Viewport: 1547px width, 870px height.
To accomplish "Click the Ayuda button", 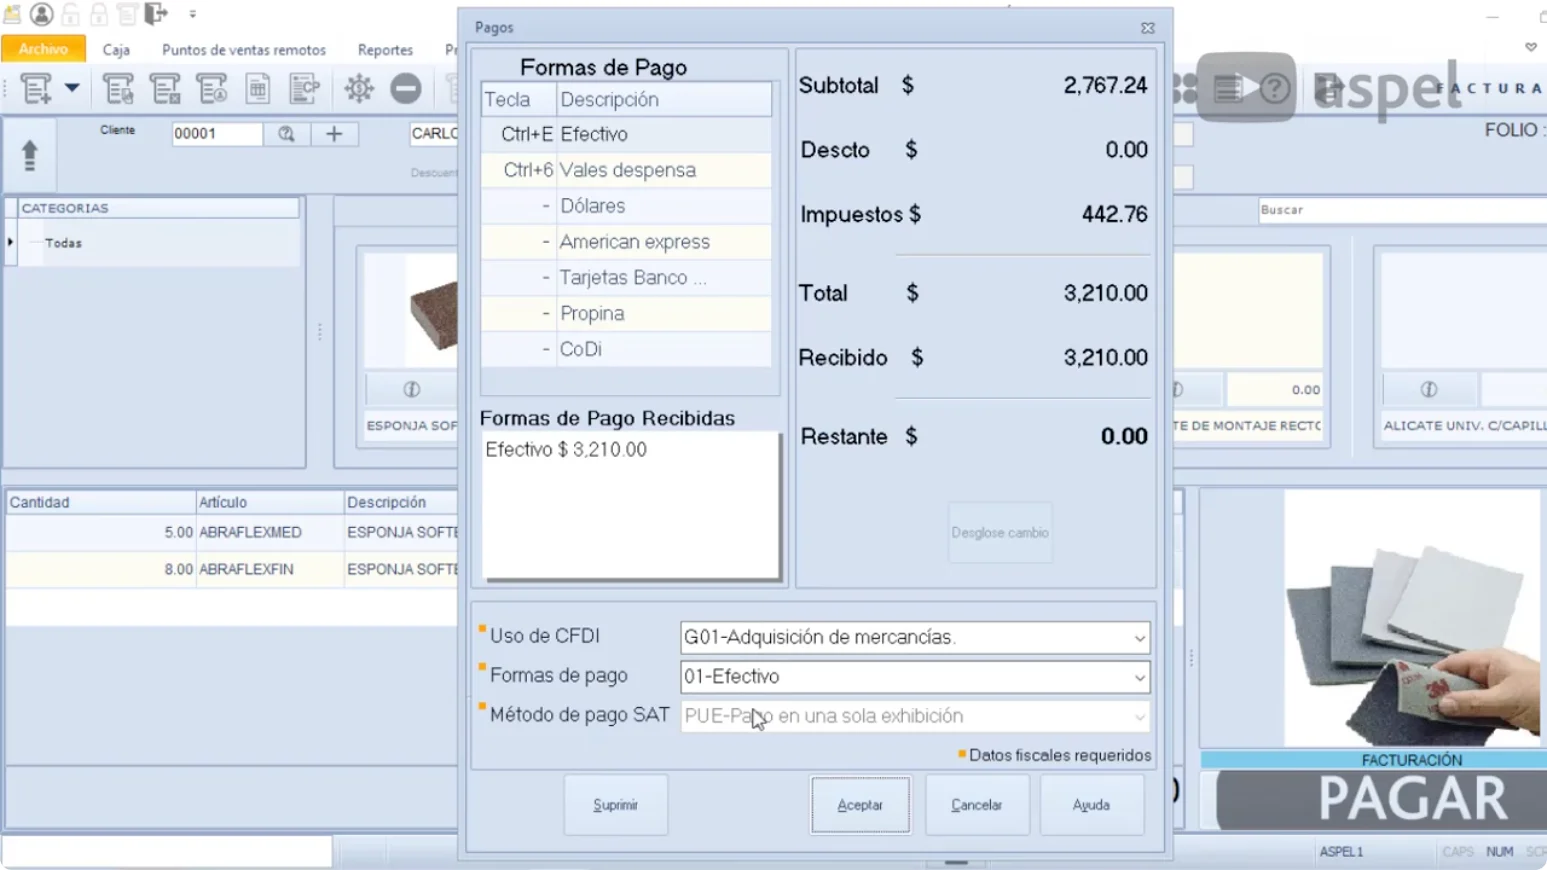I will [1091, 805].
